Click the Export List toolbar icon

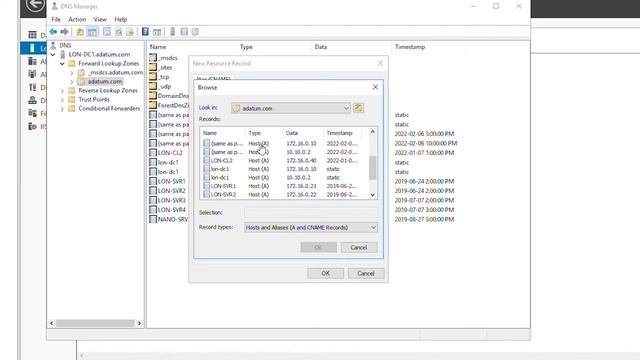pos(130,32)
